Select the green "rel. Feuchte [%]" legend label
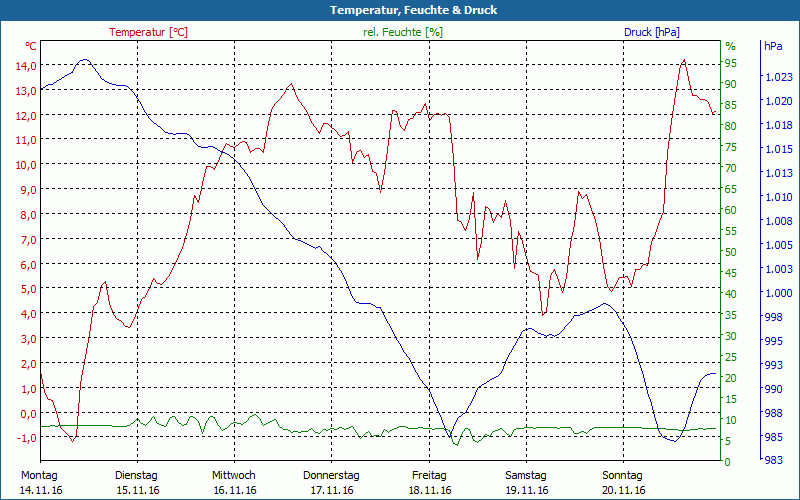800x500 pixels. [x=403, y=32]
